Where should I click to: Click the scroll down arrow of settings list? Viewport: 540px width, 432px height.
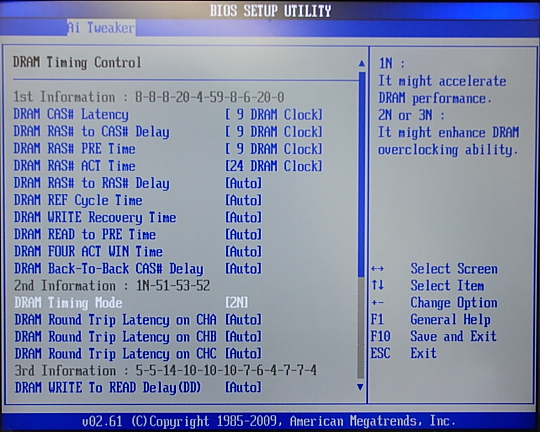[360, 387]
